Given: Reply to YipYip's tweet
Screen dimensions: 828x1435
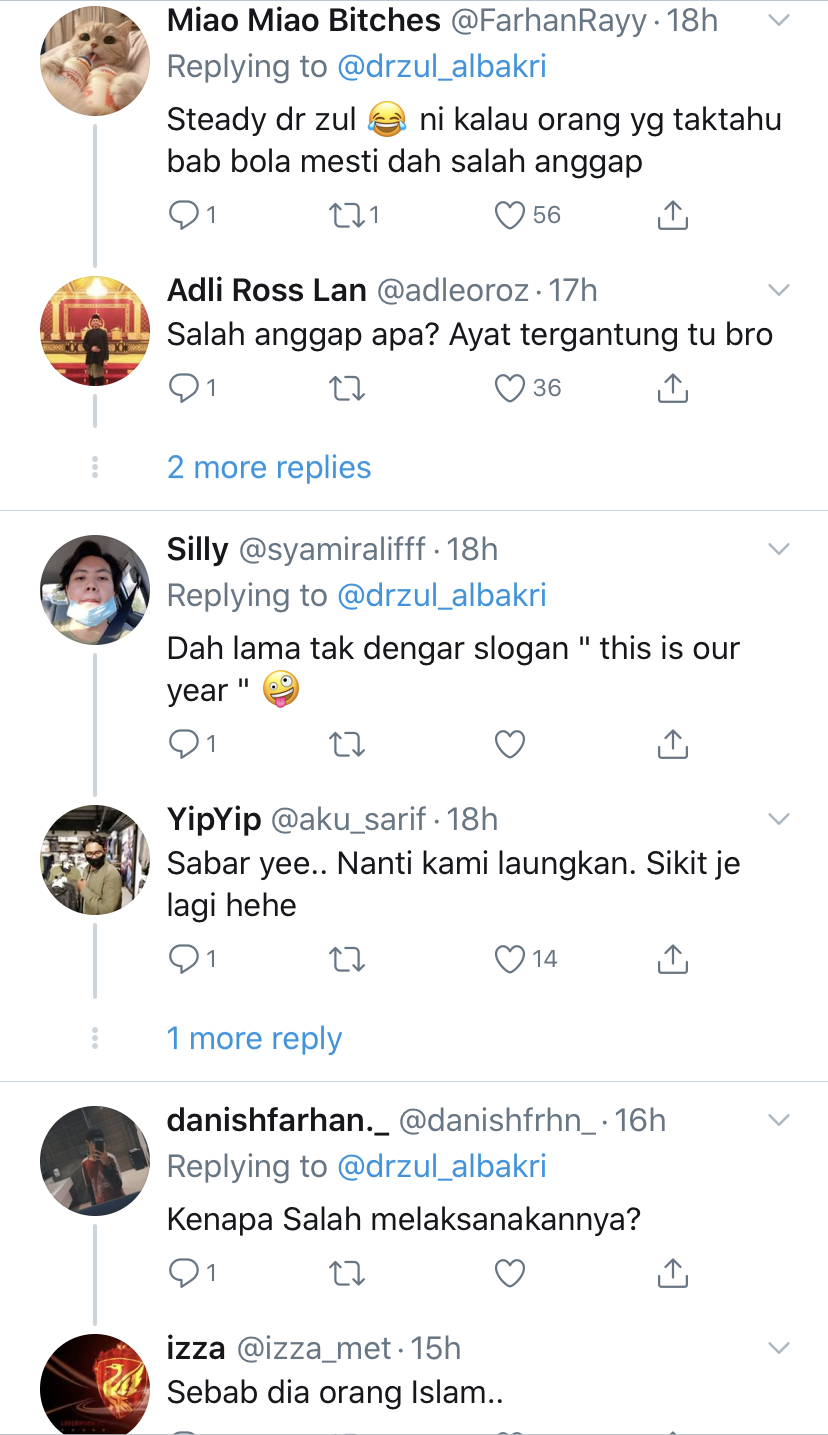Looking at the screenshot, I should [x=184, y=960].
